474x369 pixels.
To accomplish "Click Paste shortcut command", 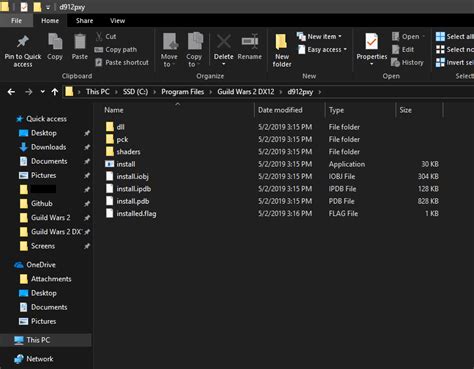I will [122, 62].
